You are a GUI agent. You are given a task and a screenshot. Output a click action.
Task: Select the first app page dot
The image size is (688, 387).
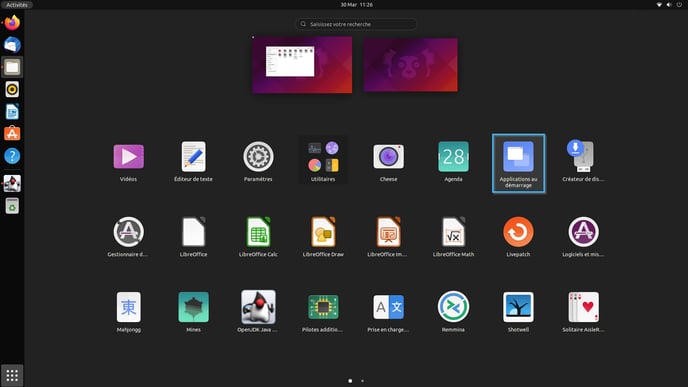[350, 381]
